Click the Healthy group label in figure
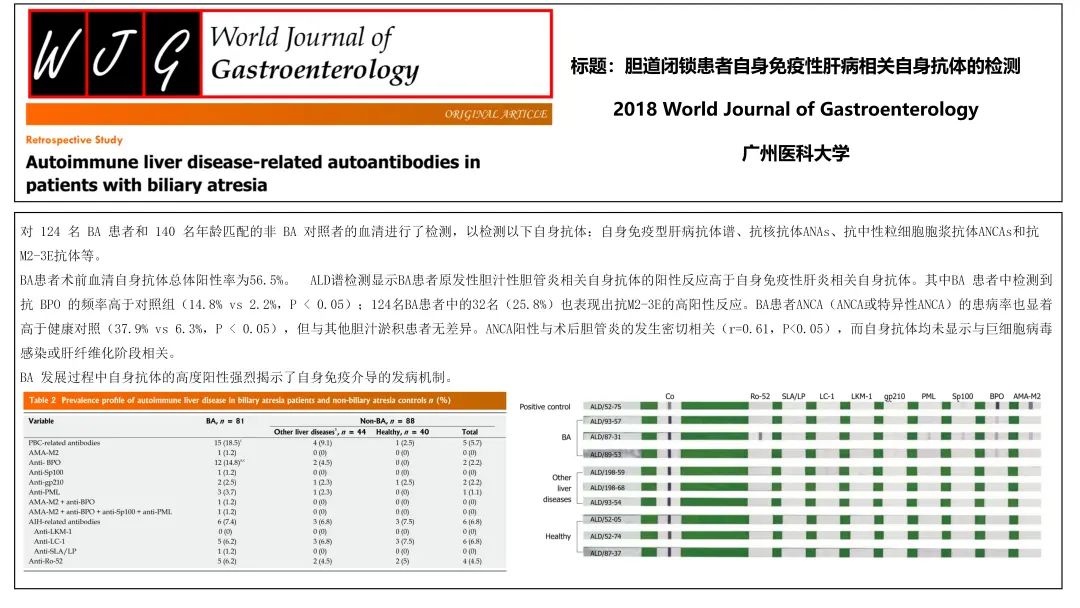The width and height of the screenshot is (1080, 608). click(x=558, y=536)
